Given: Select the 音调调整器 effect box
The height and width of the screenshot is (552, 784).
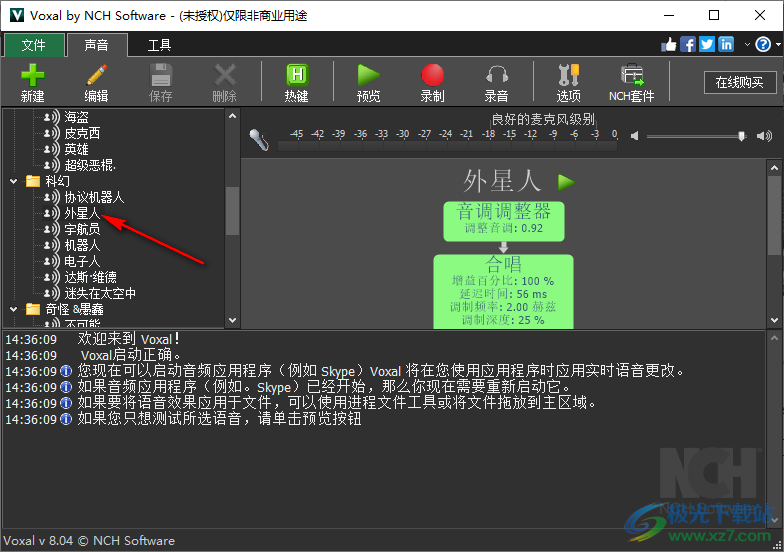Looking at the screenshot, I should click(x=504, y=222).
